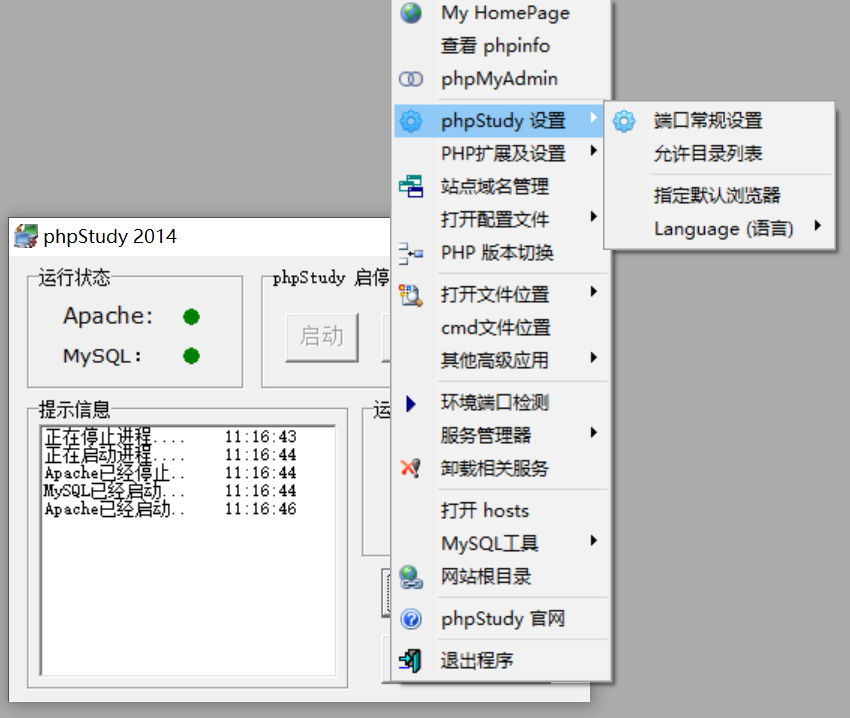Click the Apache green status indicator

point(191,317)
